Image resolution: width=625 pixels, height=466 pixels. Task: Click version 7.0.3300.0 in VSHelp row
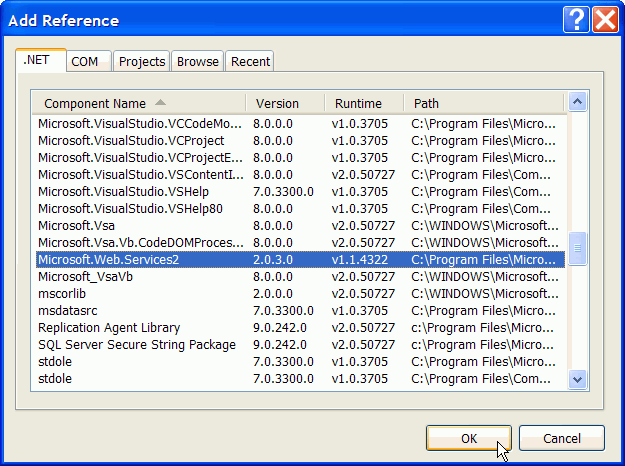pyautogui.click(x=283, y=192)
